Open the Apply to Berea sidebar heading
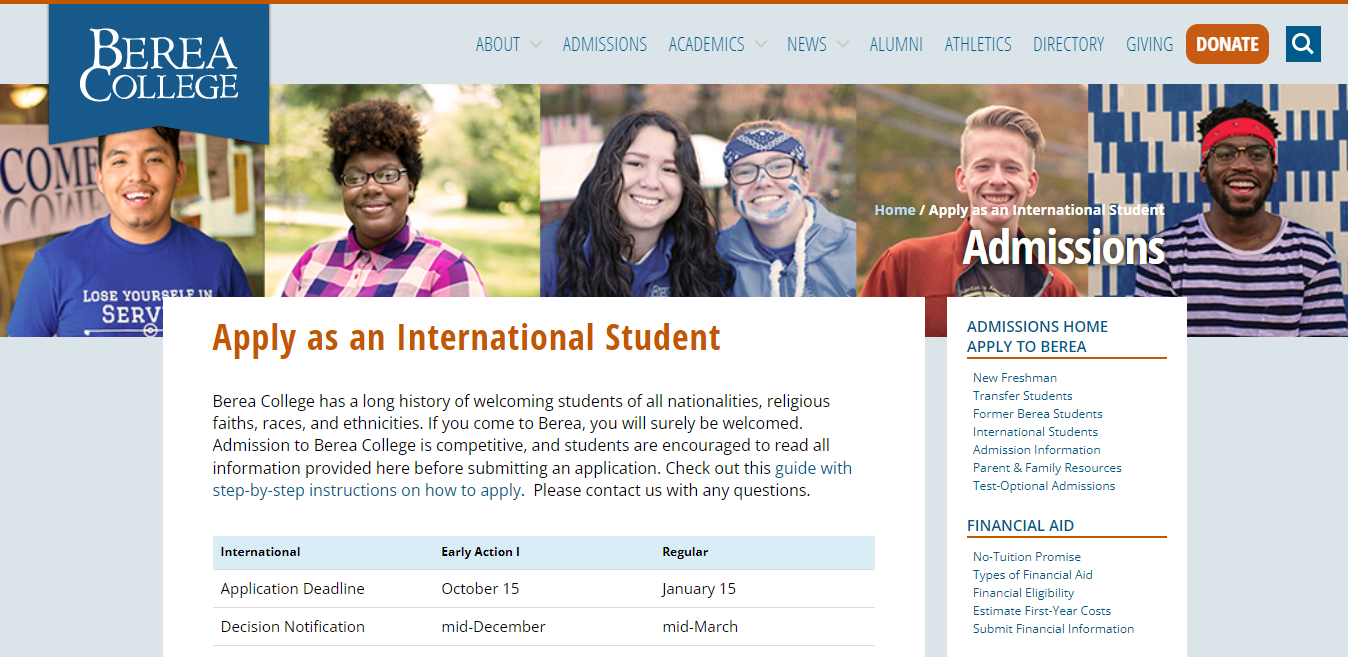The image size is (1348, 657). pyautogui.click(x=1026, y=346)
